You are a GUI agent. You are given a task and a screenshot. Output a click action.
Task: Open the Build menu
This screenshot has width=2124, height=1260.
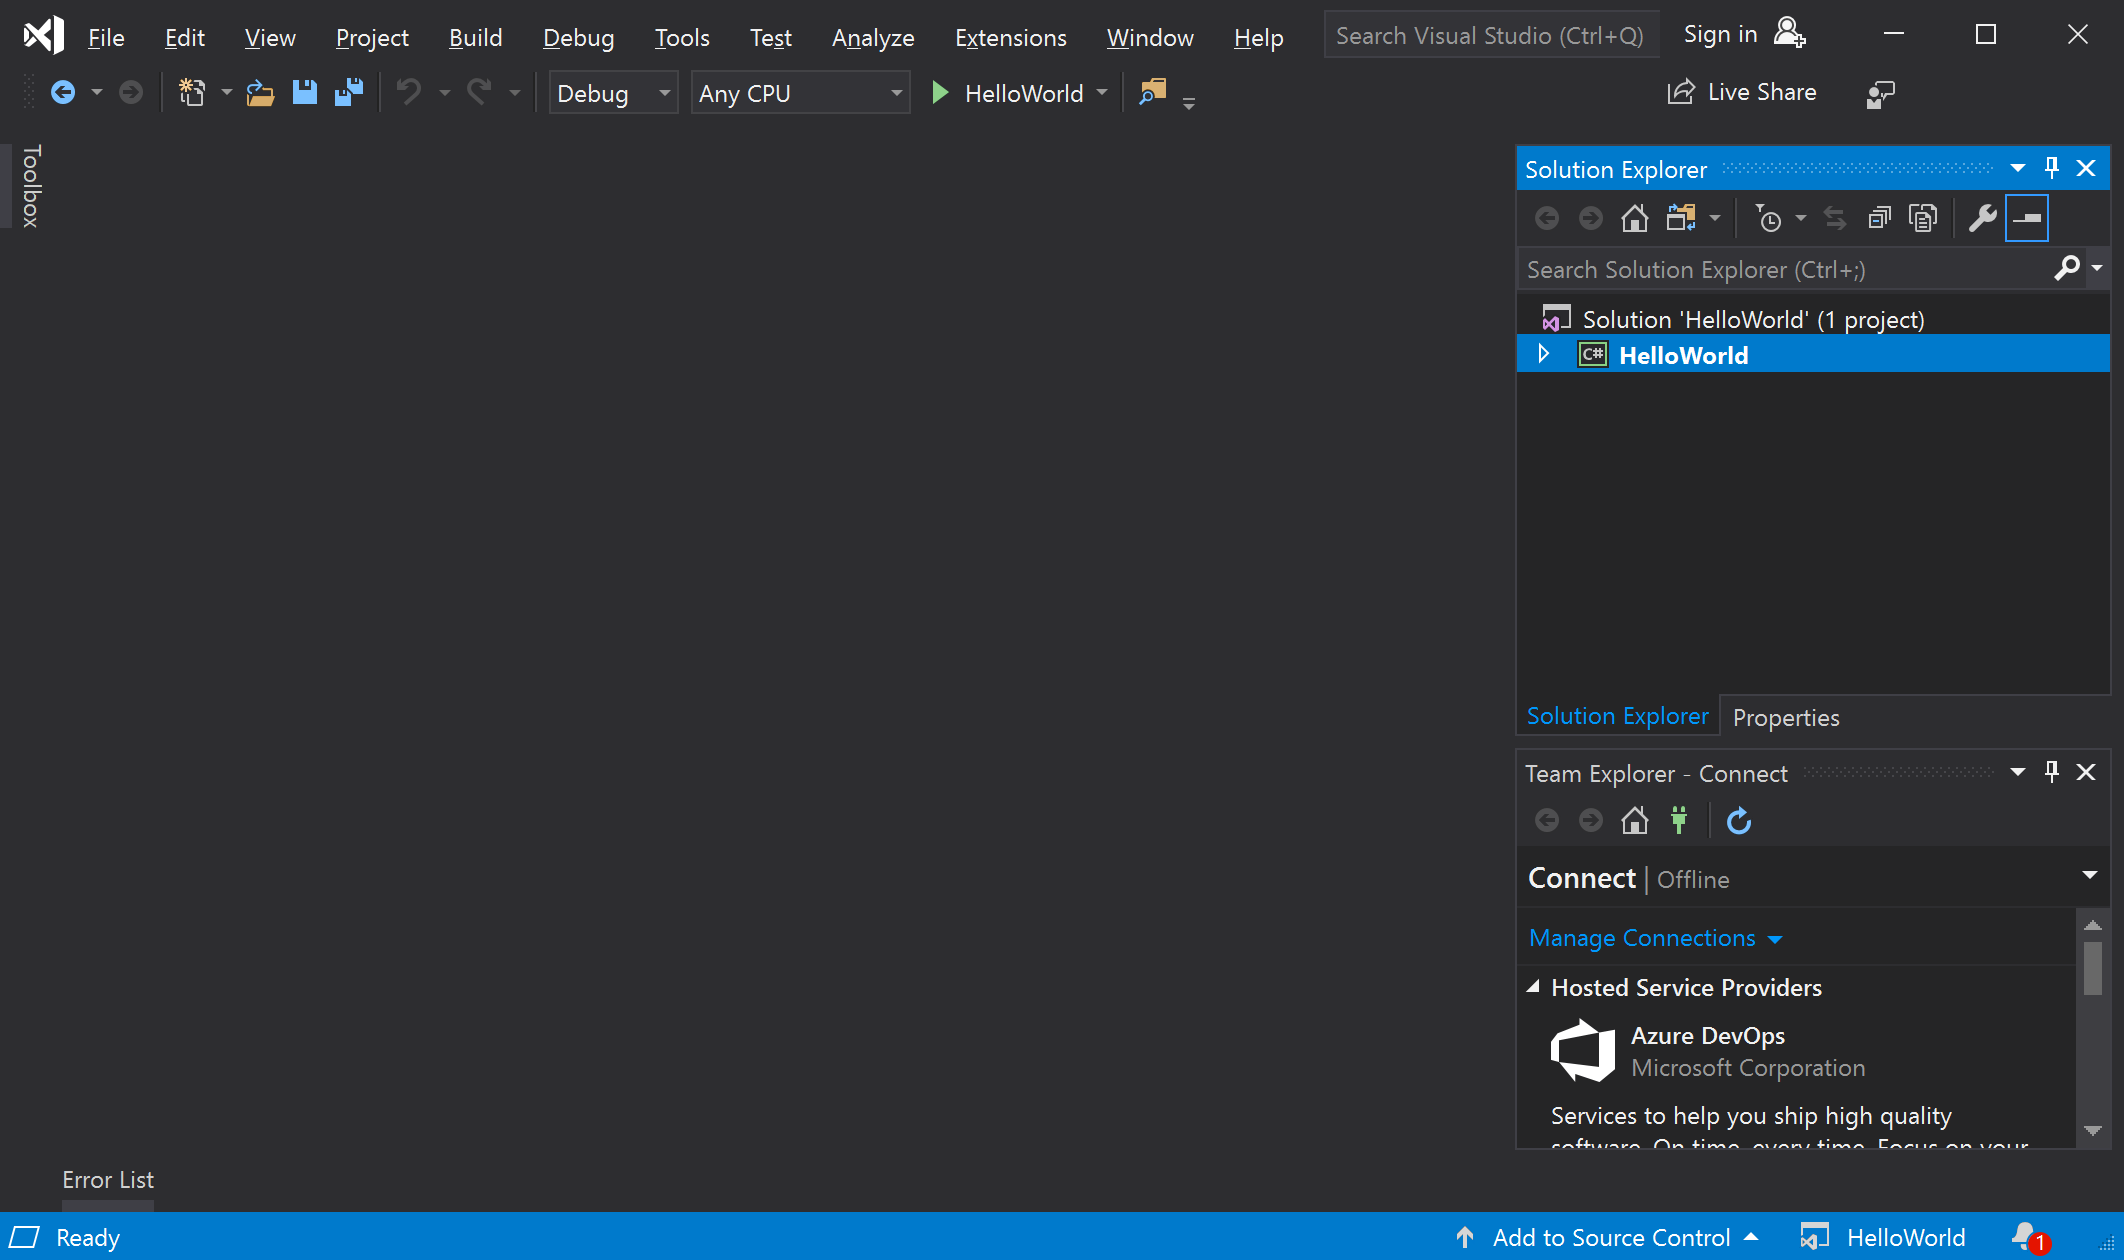474,36
